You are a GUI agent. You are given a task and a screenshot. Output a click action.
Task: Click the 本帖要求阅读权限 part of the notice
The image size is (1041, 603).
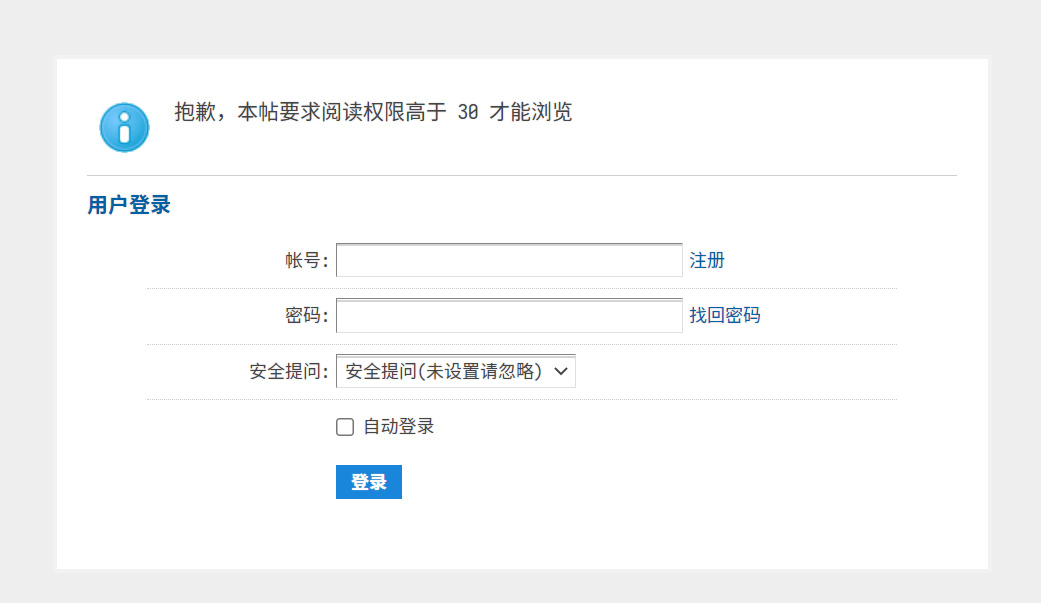coord(320,112)
